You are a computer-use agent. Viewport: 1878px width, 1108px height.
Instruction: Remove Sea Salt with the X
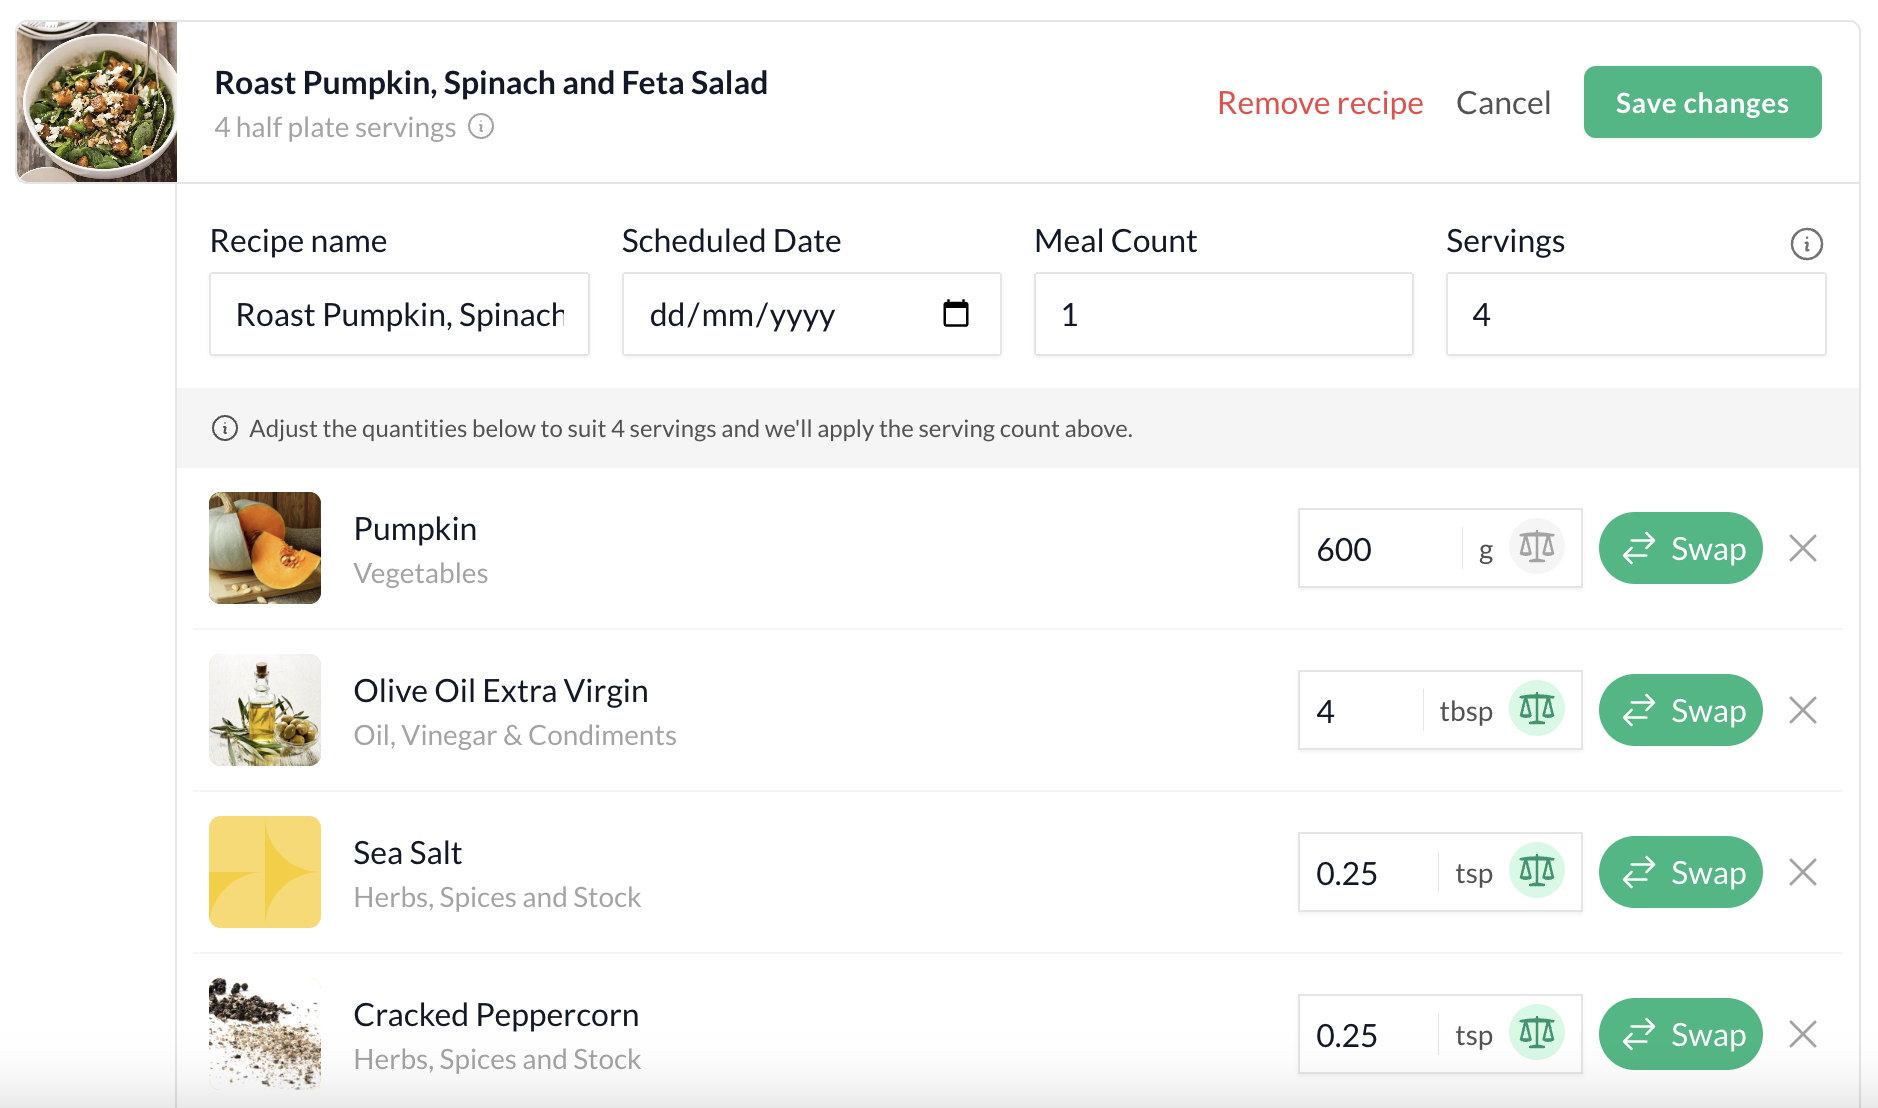(x=1803, y=872)
